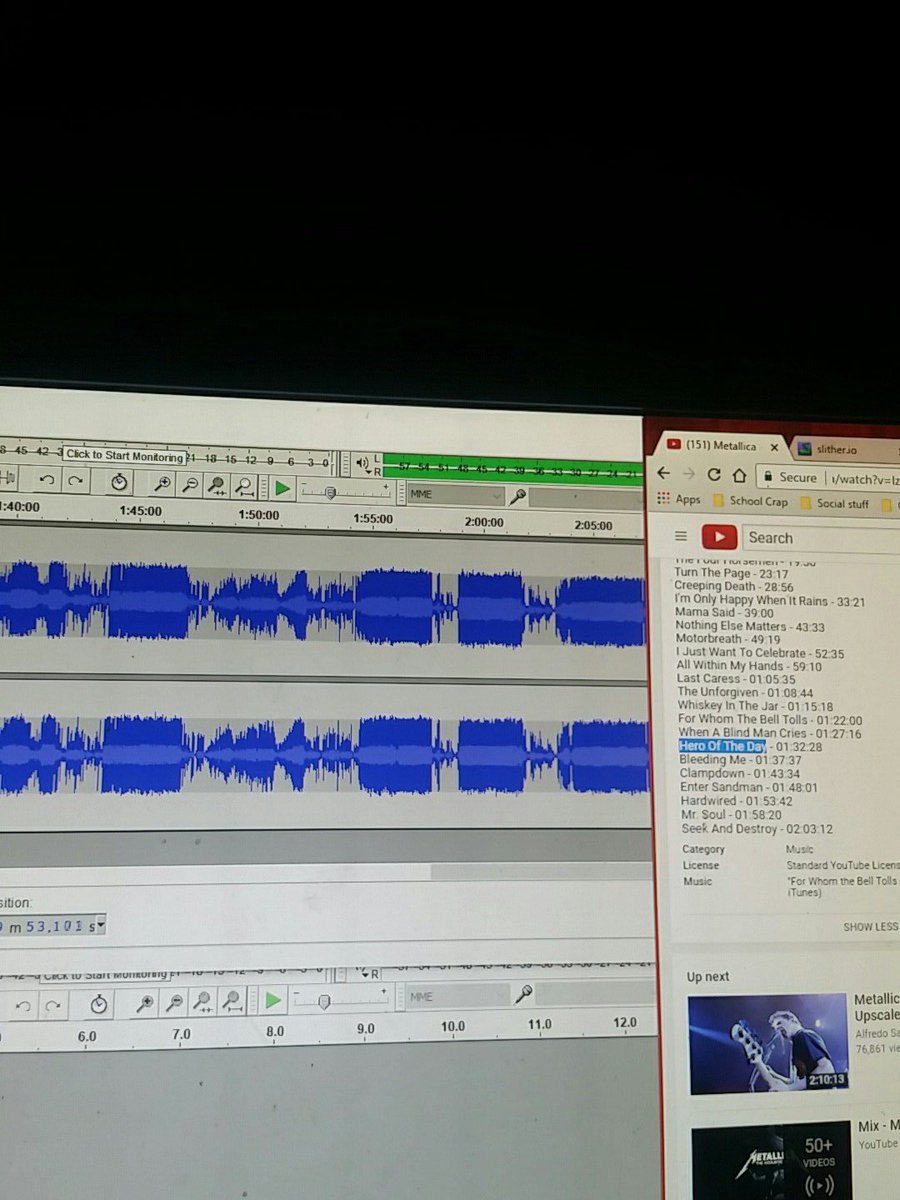
Task: Open selection time format dropdown arrow
Action: (x=101, y=927)
